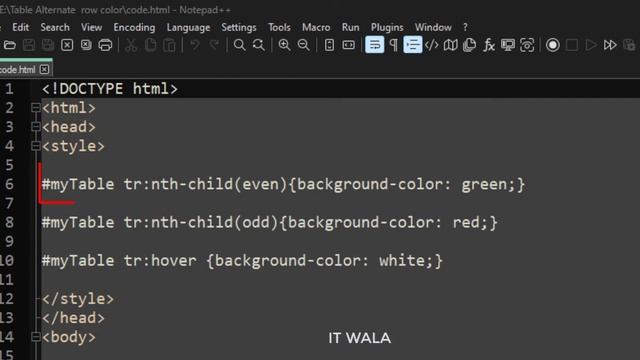Viewport: 640px width, 360px height.
Task: Place cursor in the tr:hover CSS line
Action: [242, 261]
